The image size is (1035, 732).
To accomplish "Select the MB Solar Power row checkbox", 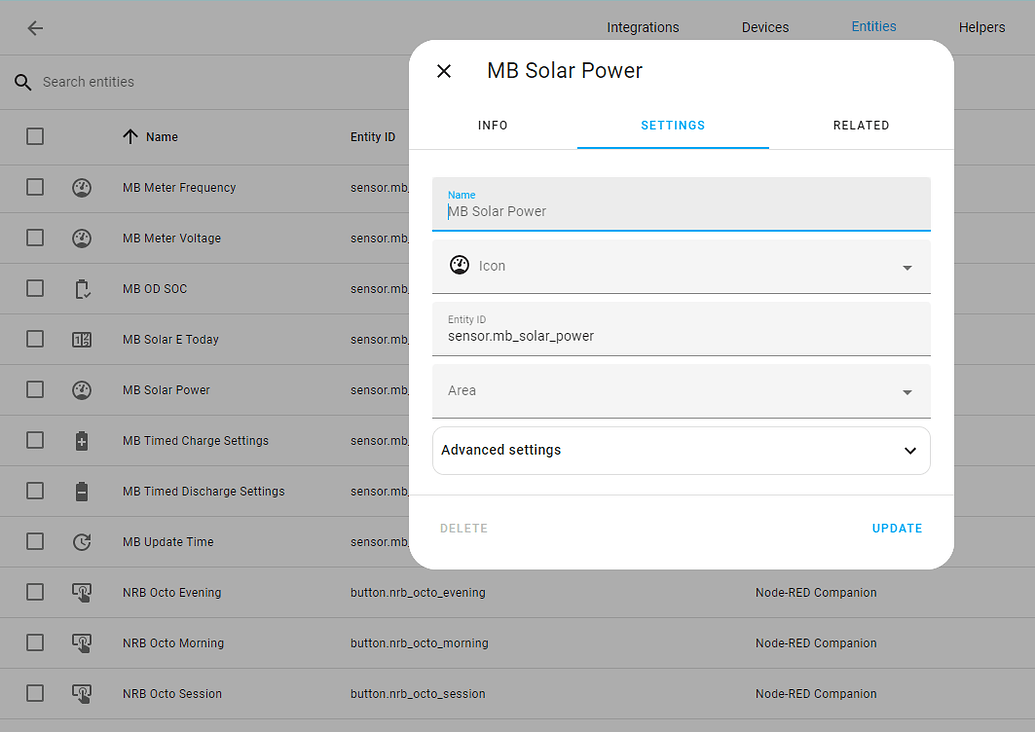I will [x=35, y=390].
